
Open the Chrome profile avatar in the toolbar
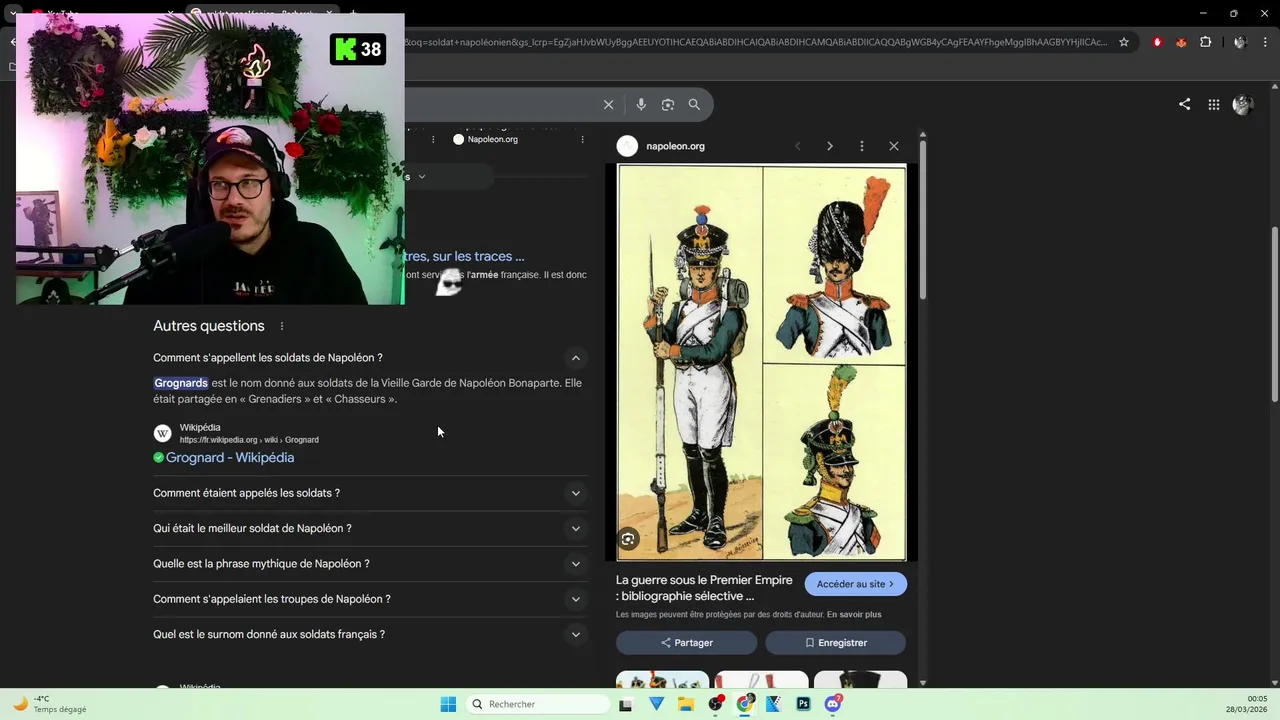pos(1240,42)
